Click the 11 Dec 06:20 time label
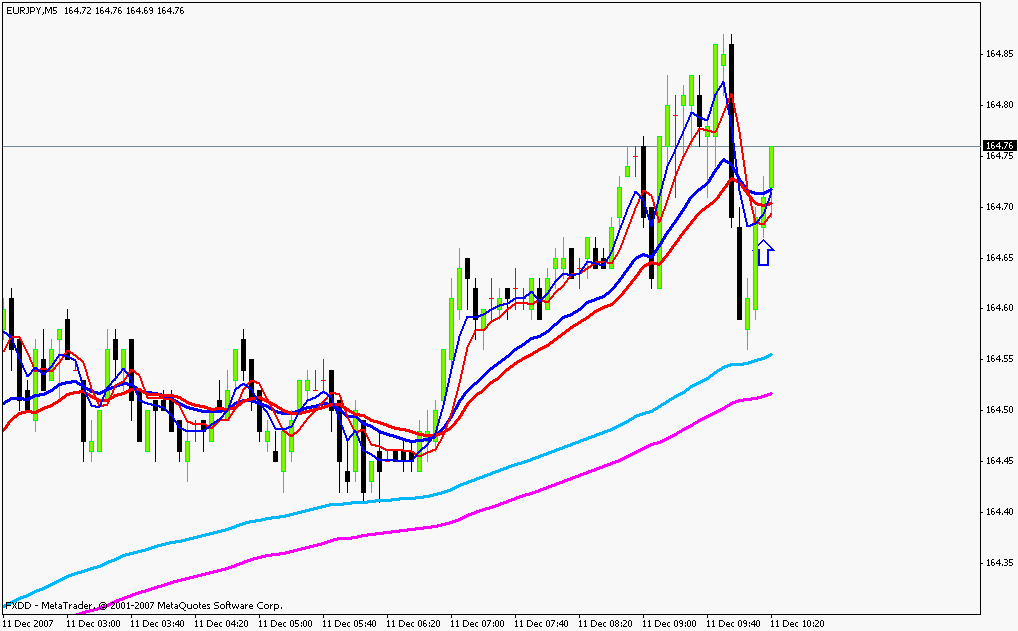The width and height of the screenshot is (1018, 631). [x=414, y=624]
